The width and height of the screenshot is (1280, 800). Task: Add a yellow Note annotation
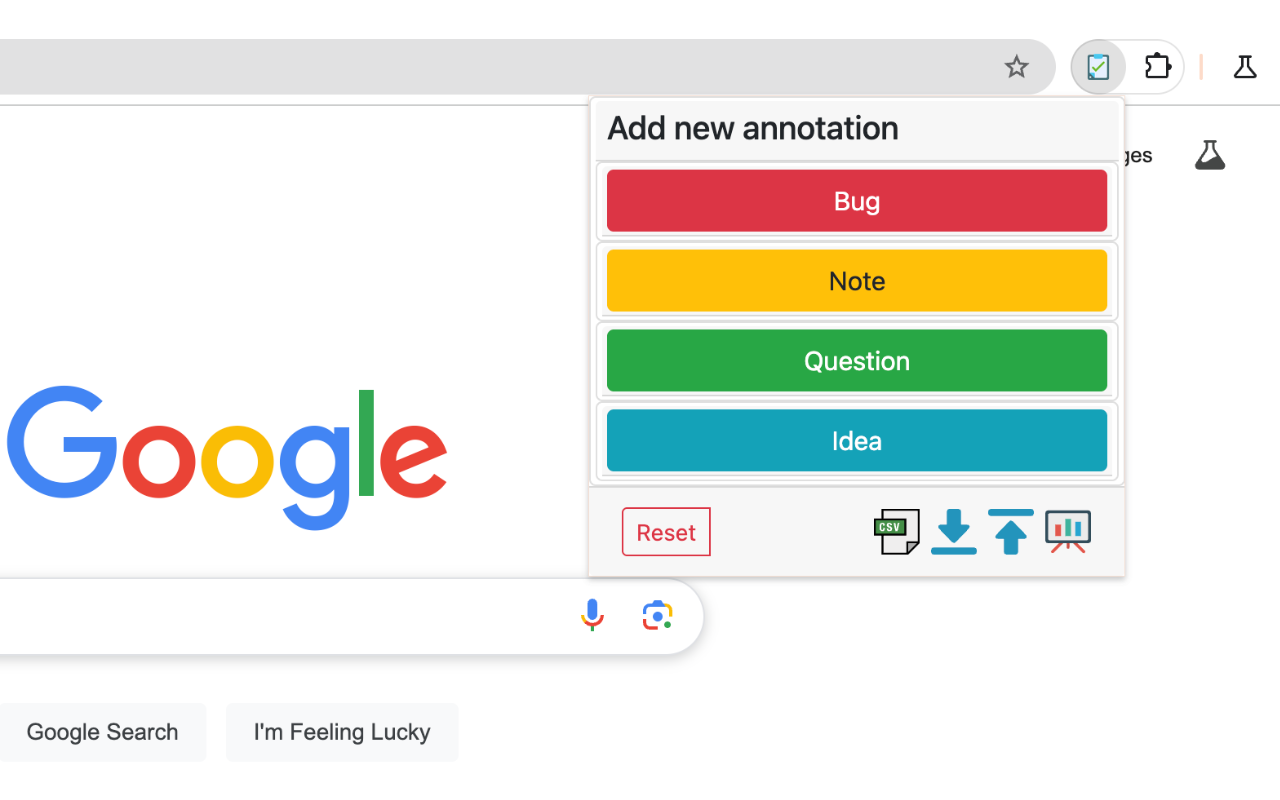856,281
